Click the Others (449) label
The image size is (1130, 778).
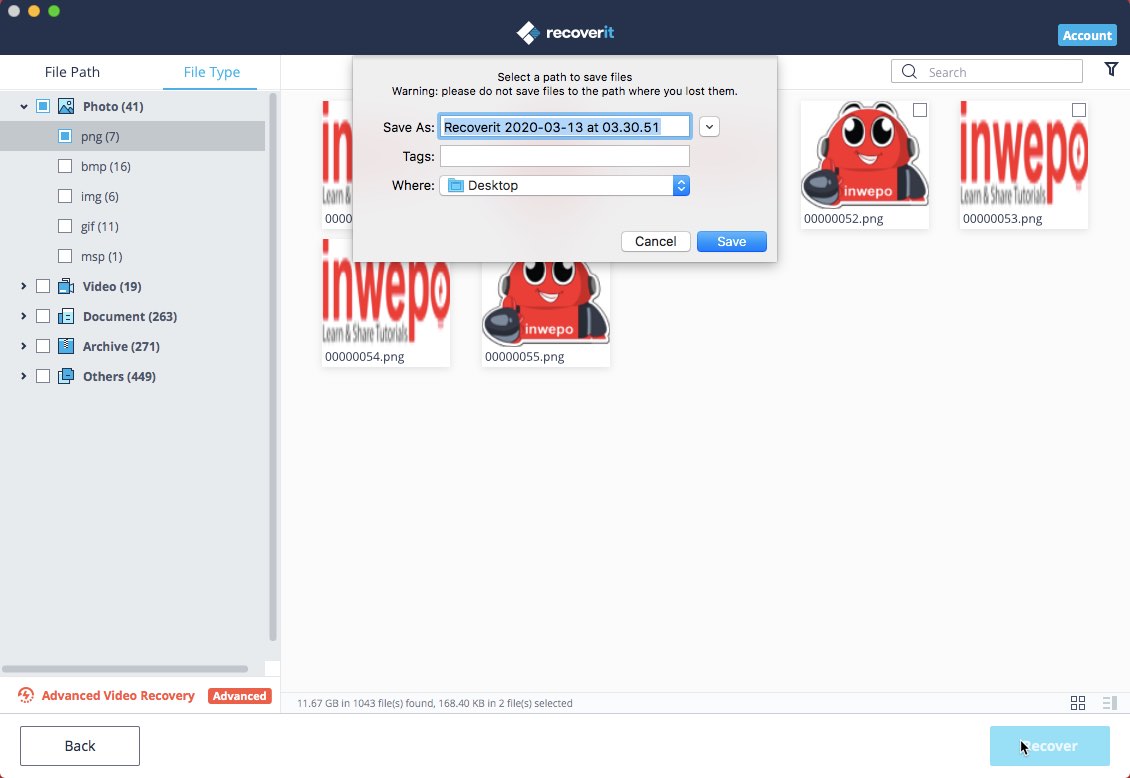(x=119, y=376)
